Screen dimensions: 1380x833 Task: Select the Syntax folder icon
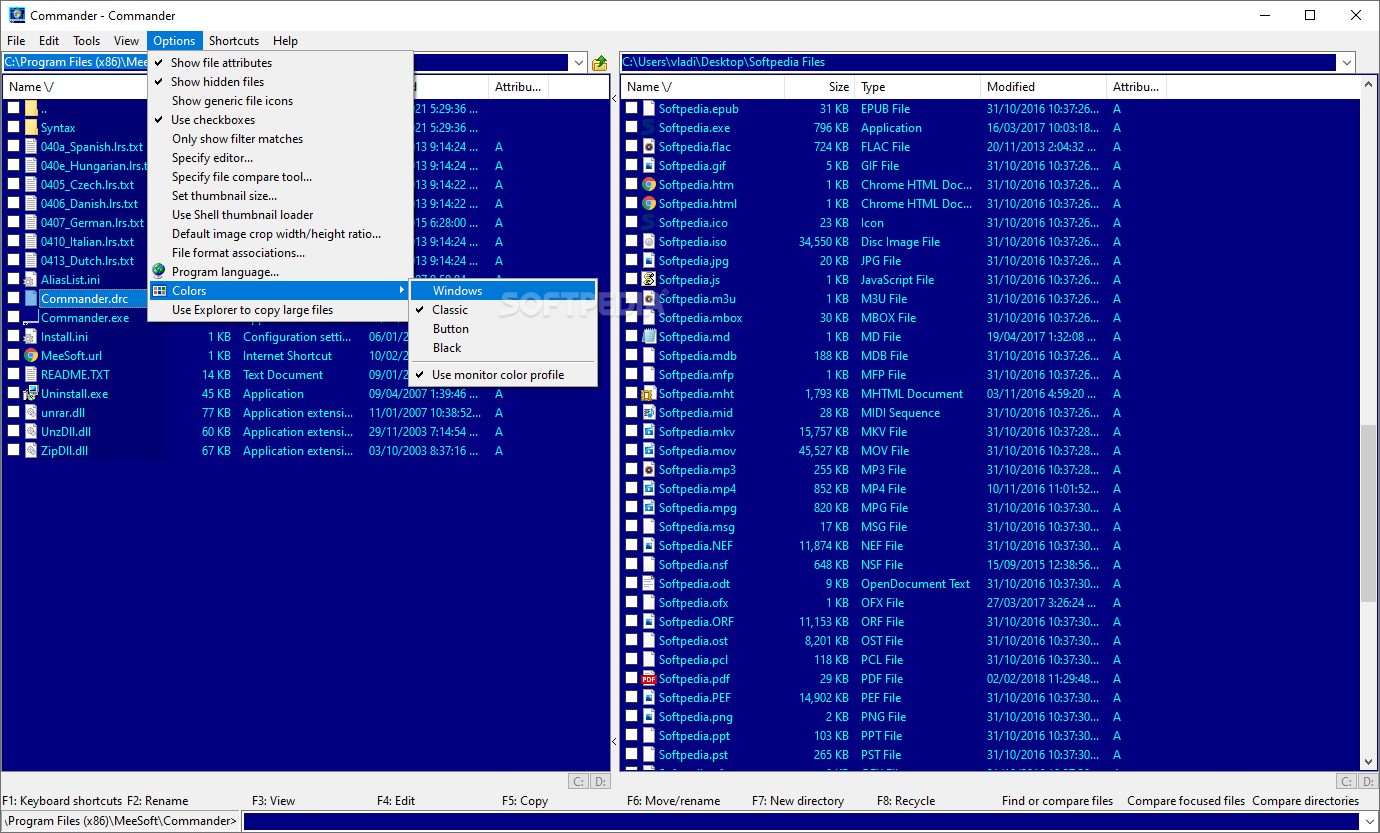[31, 128]
